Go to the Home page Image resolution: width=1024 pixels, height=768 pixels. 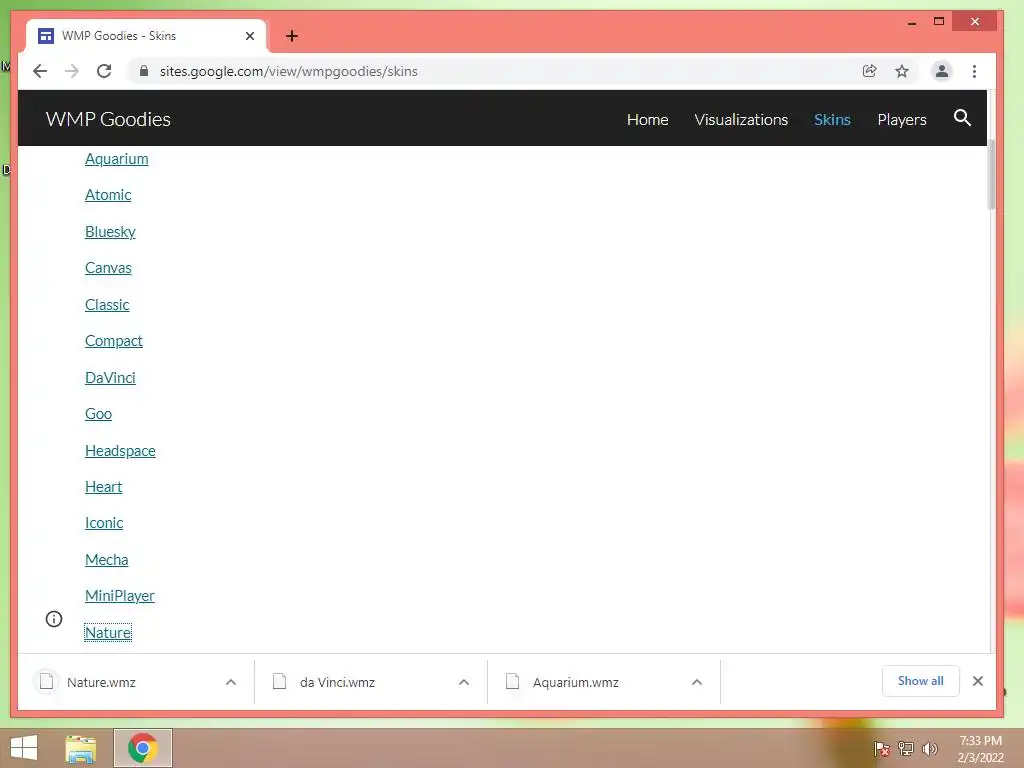click(647, 120)
